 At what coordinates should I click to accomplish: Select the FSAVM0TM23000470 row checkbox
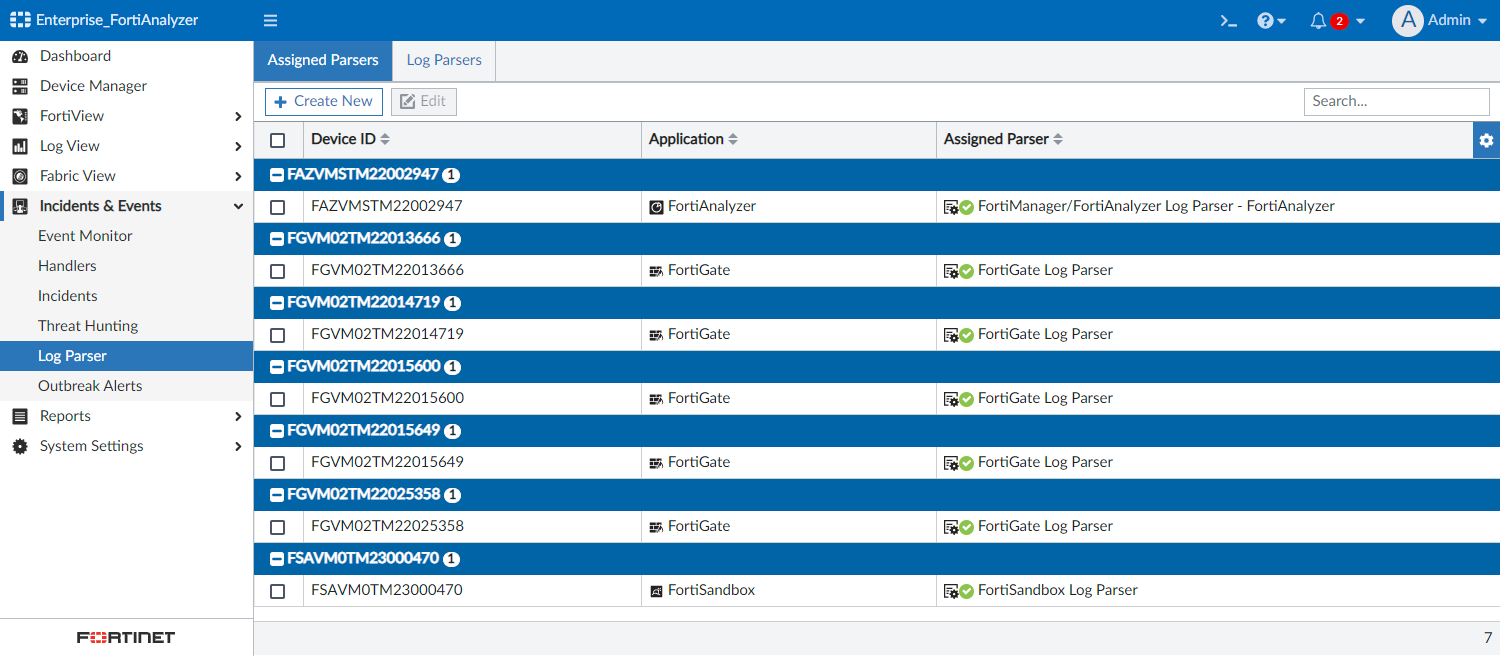pyautogui.click(x=278, y=591)
